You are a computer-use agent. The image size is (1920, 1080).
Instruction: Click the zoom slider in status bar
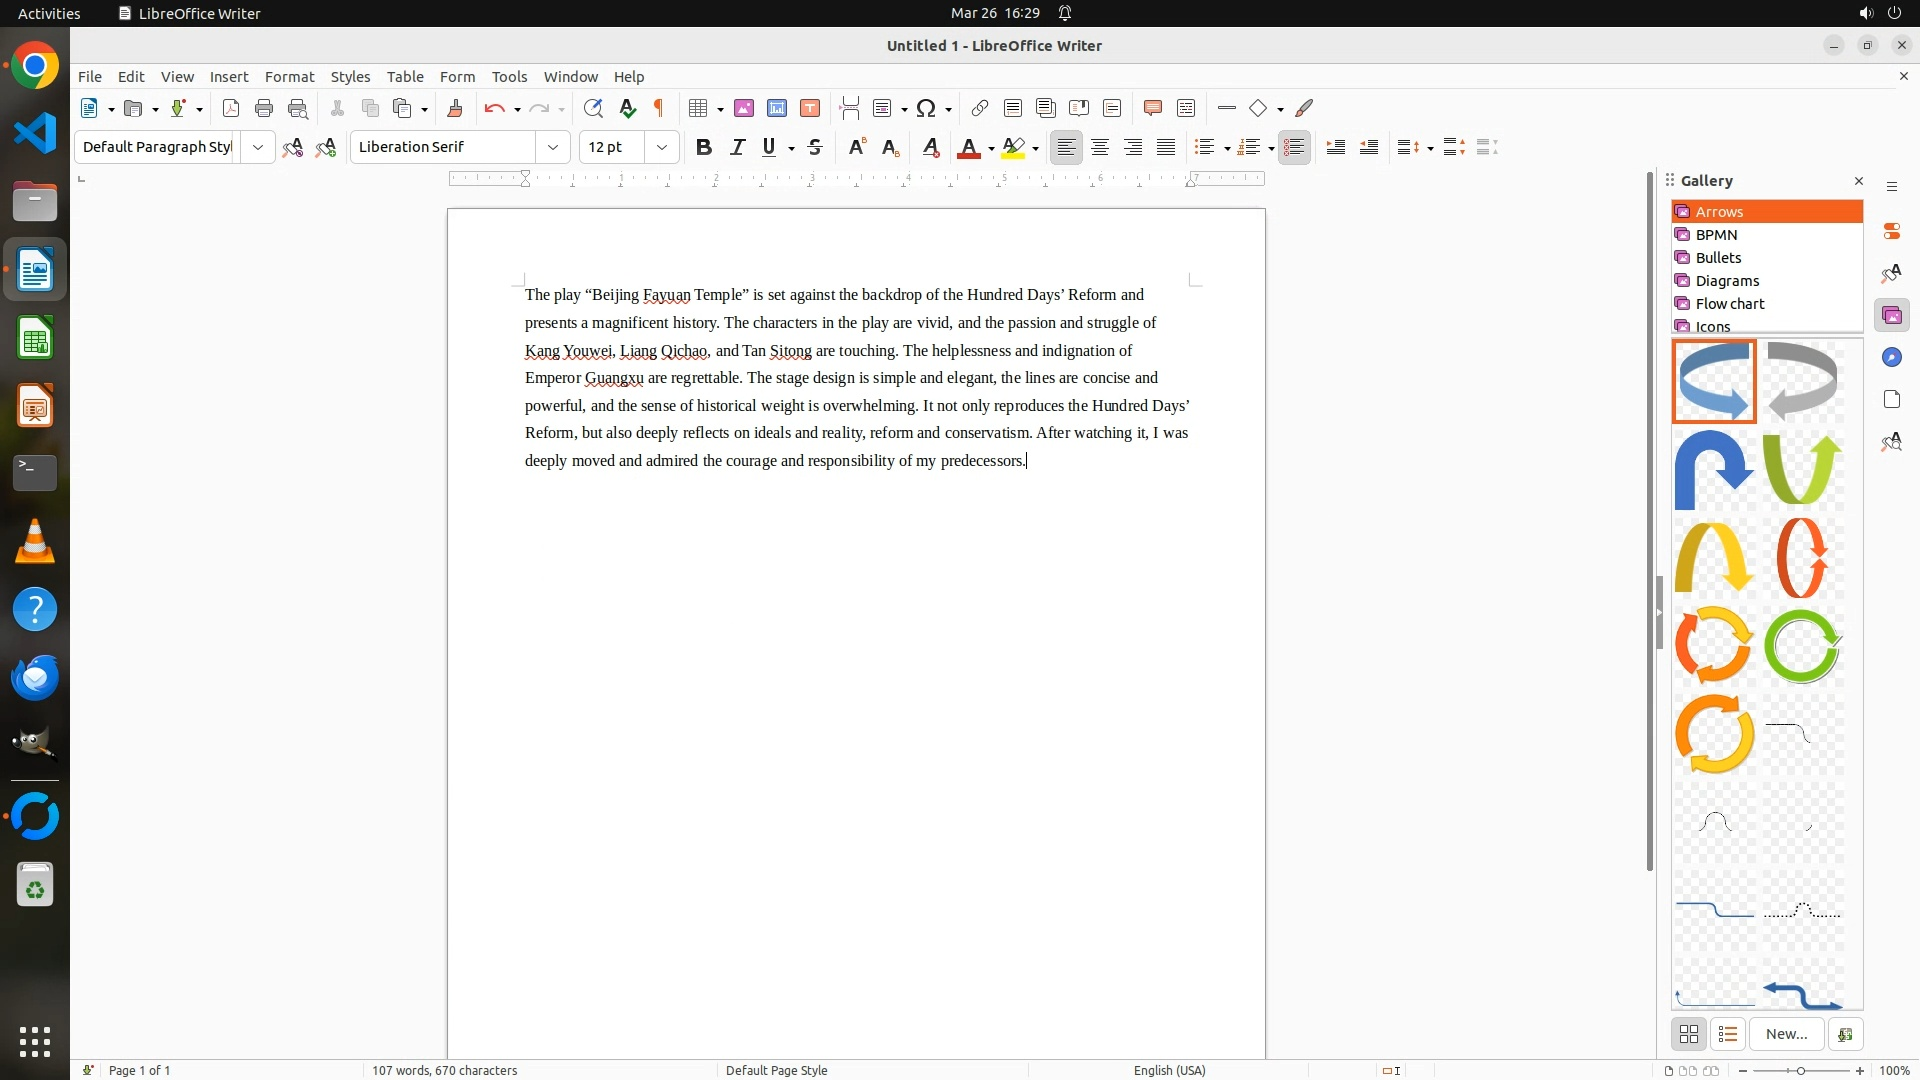pyautogui.click(x=1801, y=1071)
